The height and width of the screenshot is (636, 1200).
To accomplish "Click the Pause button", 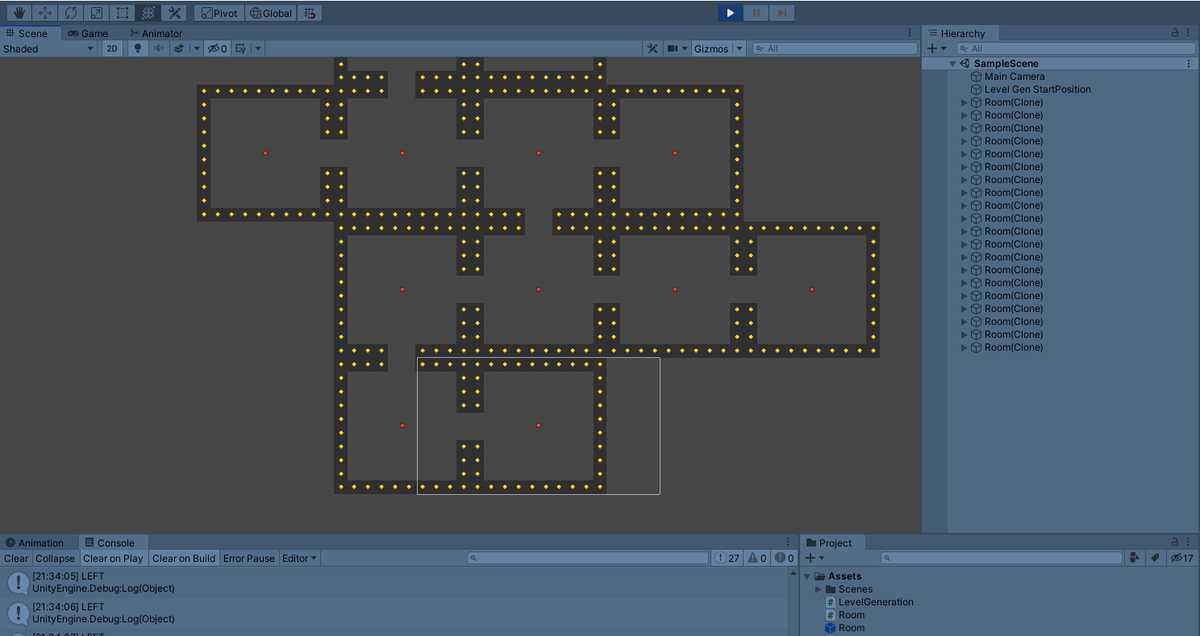I will click(757, 13).
